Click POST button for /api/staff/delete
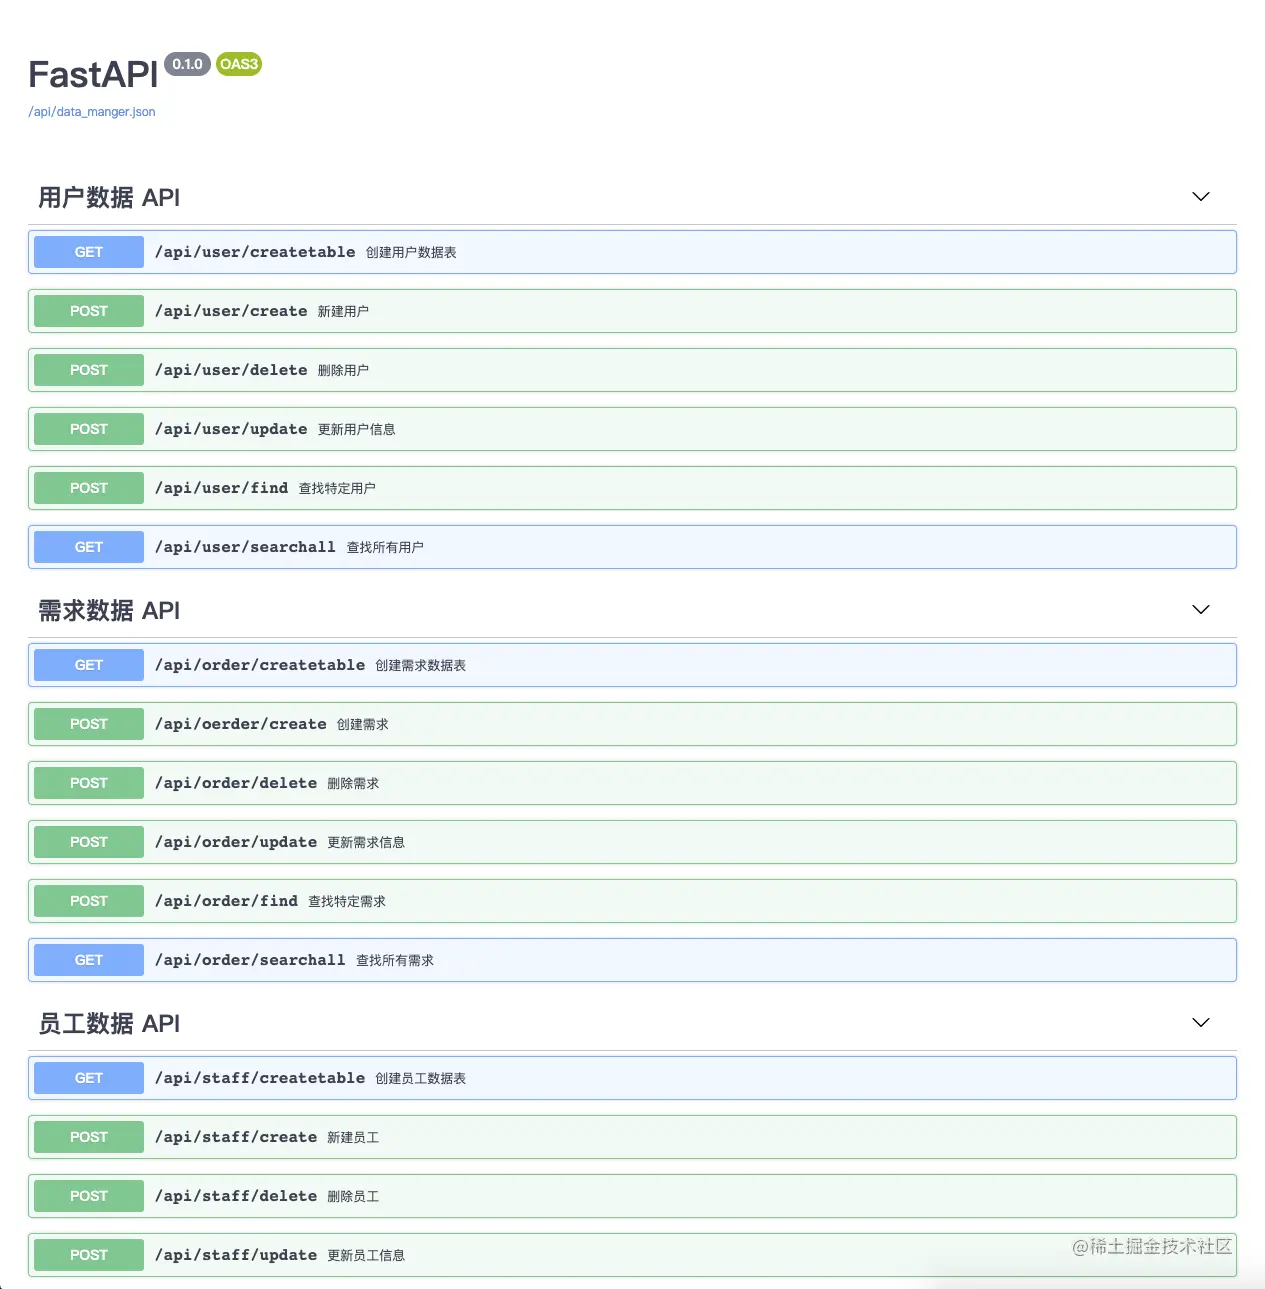This screenshot has height=1289, width=1265. (x=89, y=1196)
